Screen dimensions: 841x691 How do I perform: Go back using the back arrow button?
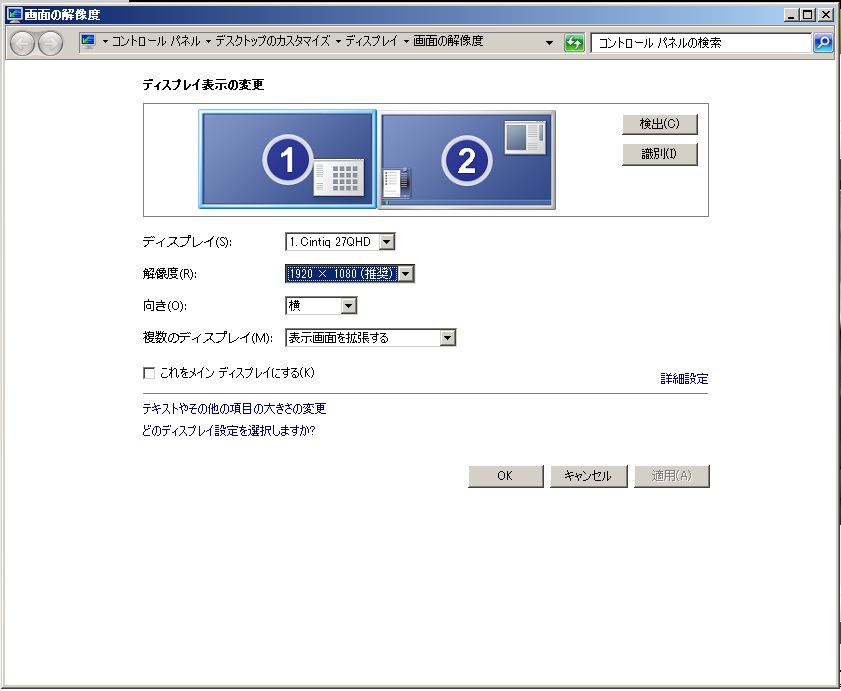(22, 43)
